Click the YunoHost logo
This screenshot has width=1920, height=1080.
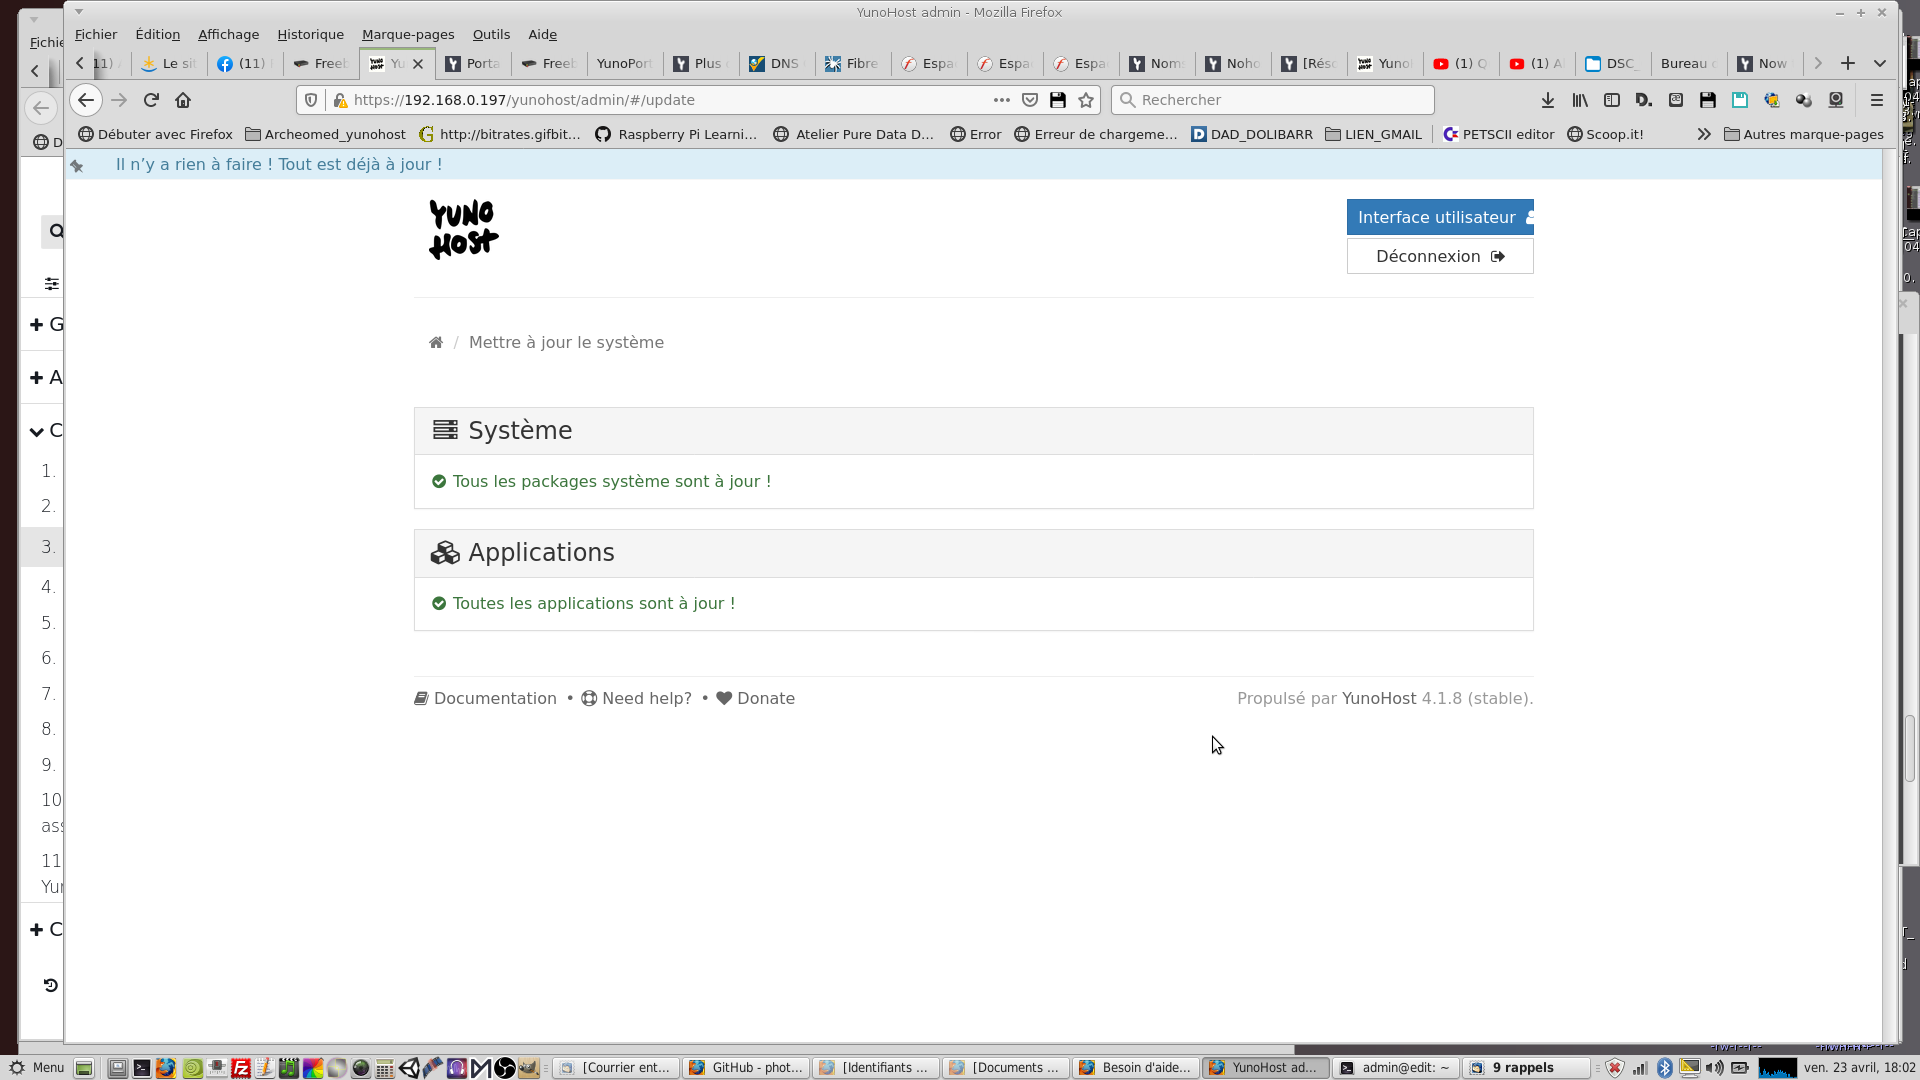click(x=463, y=229)
